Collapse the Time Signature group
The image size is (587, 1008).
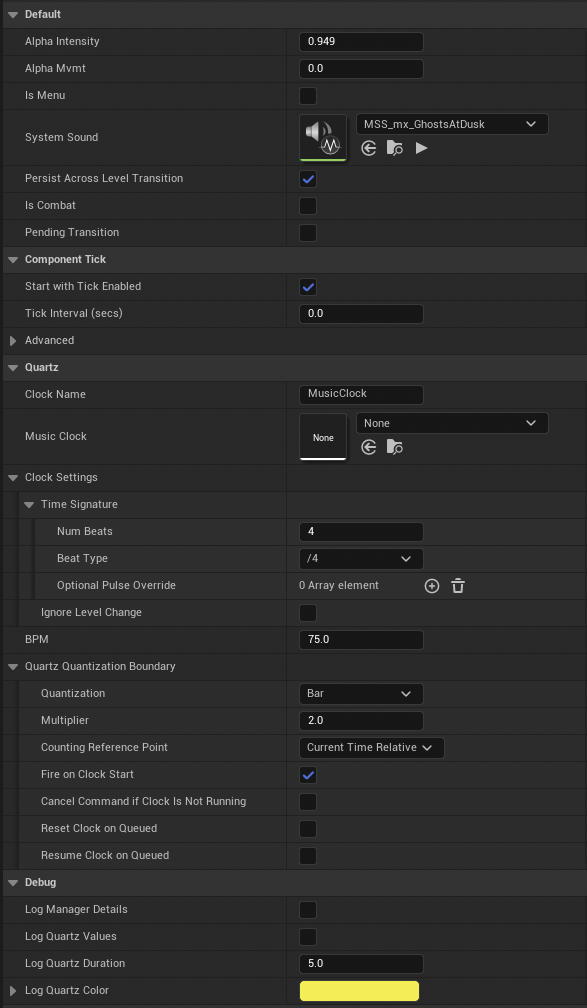(x=29, y=505)
